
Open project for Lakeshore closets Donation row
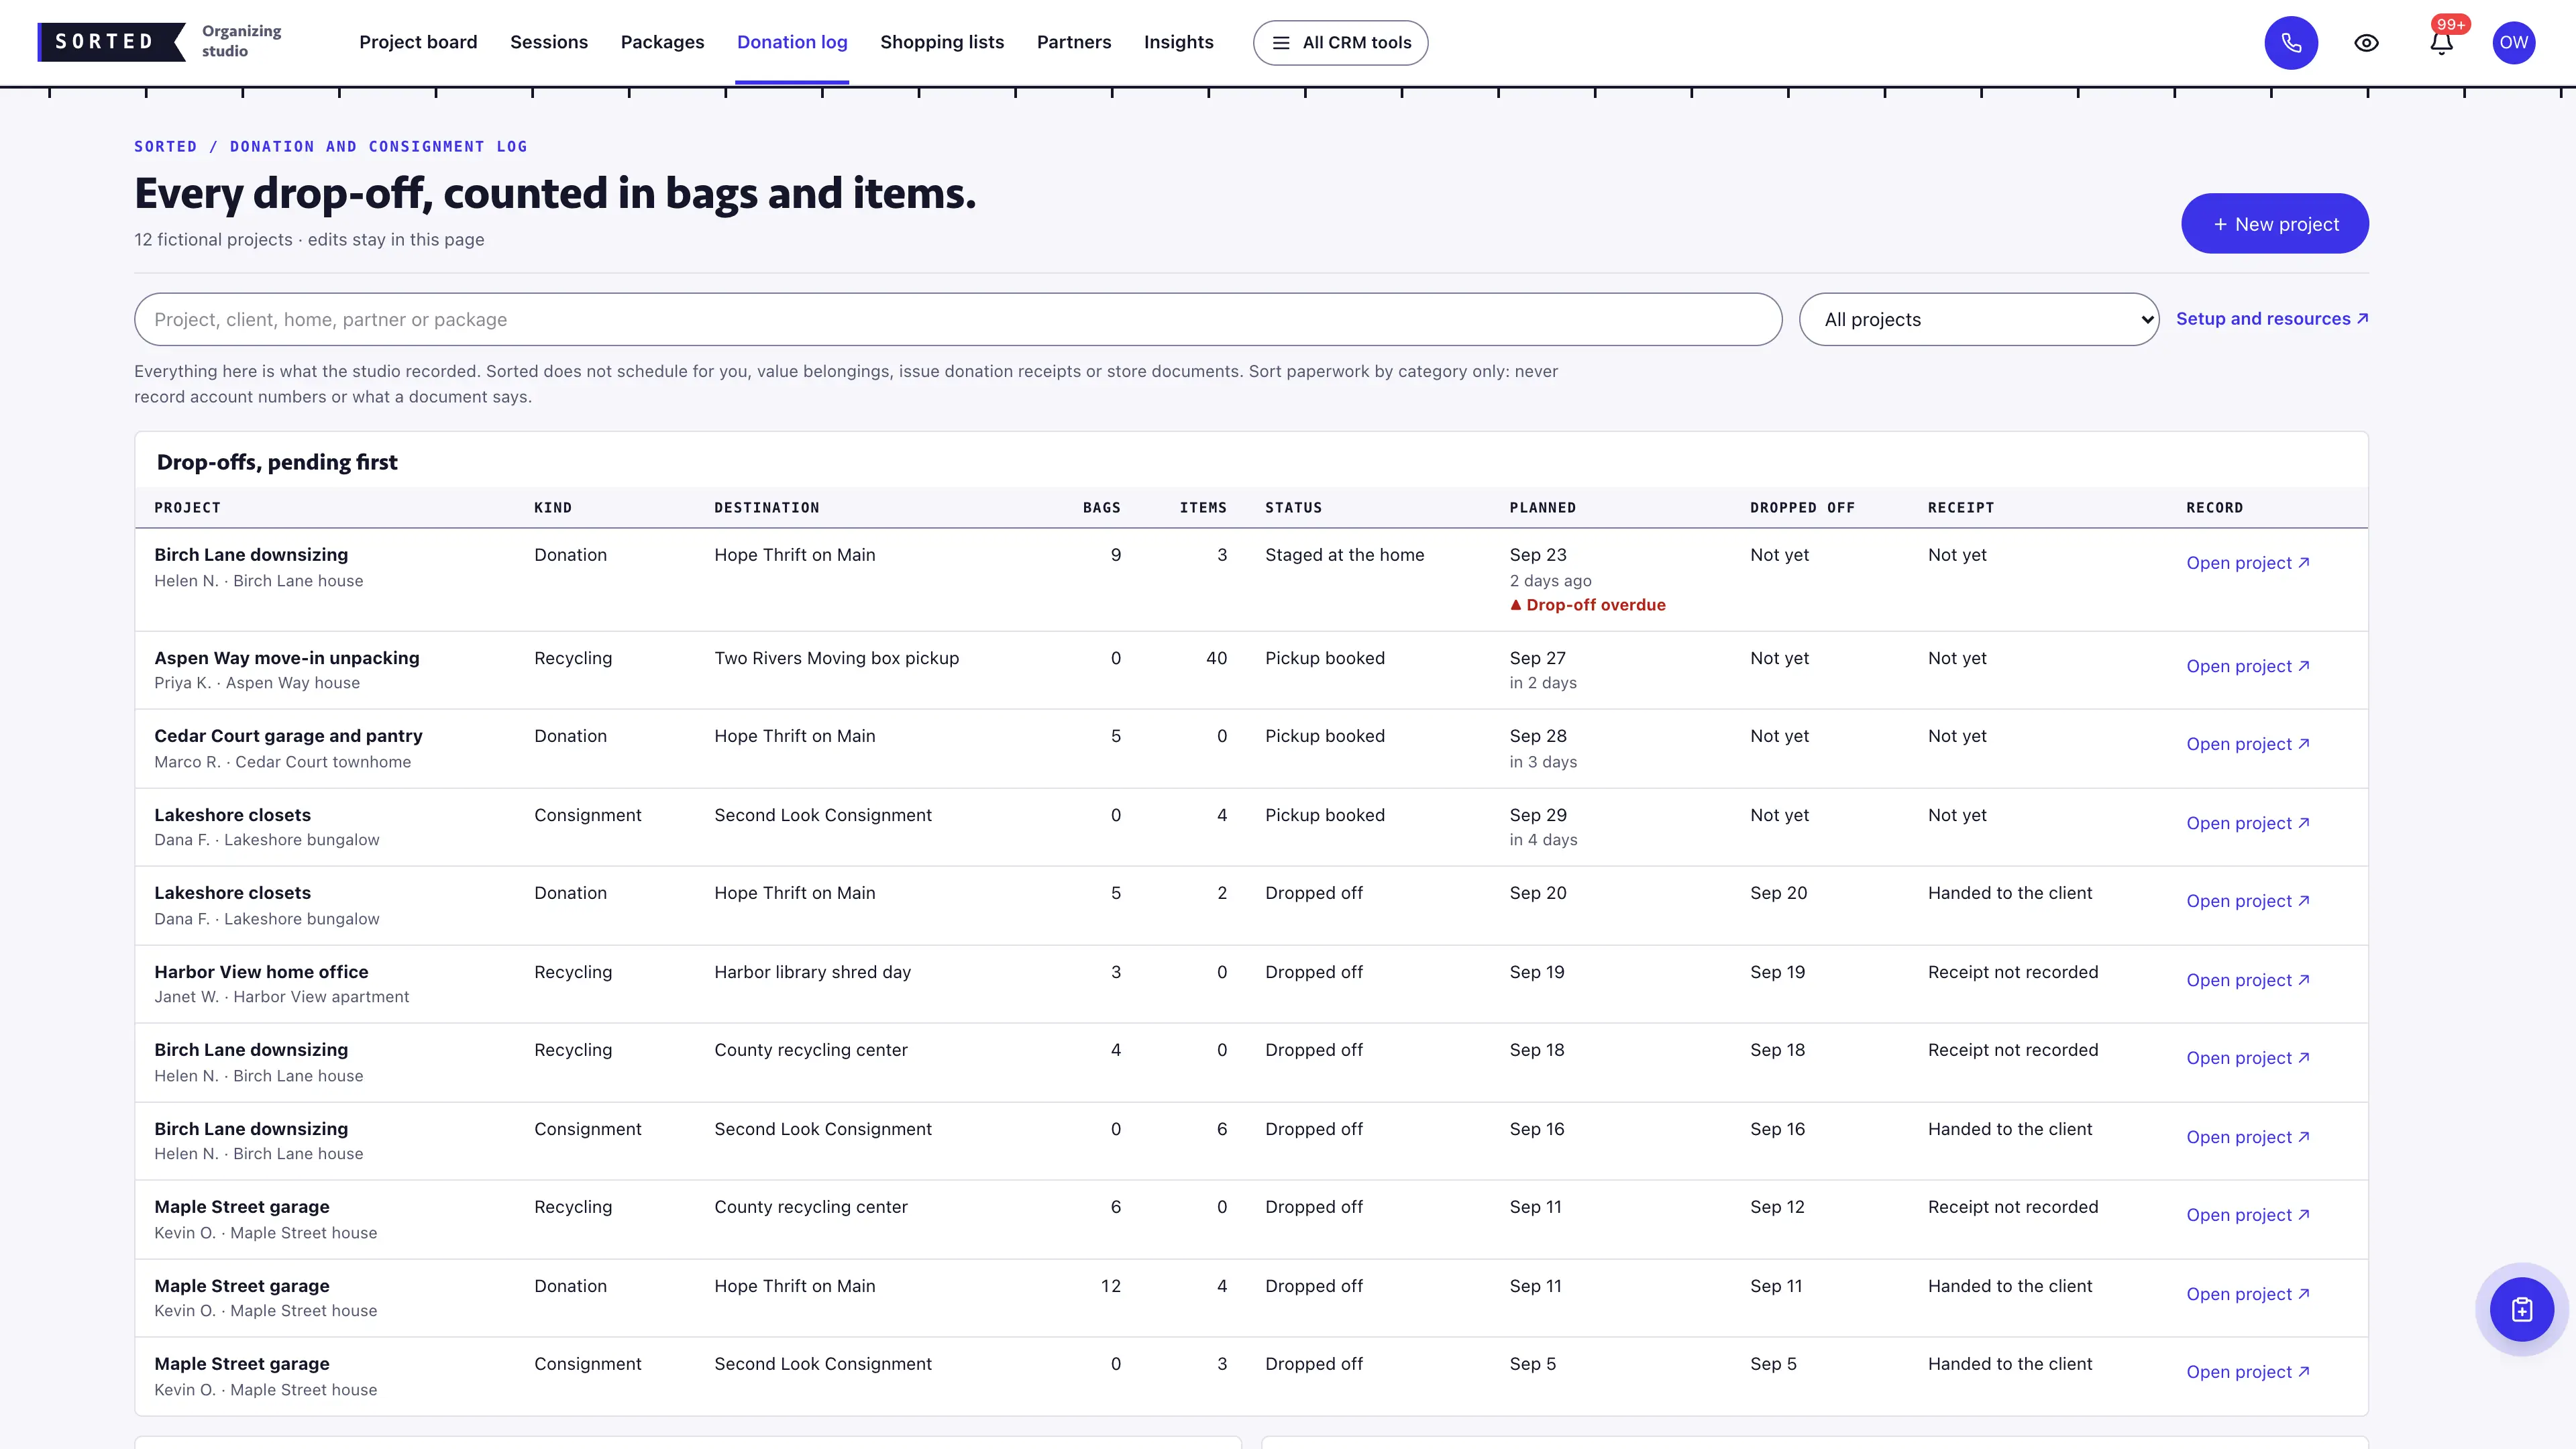click(2247, 901)
